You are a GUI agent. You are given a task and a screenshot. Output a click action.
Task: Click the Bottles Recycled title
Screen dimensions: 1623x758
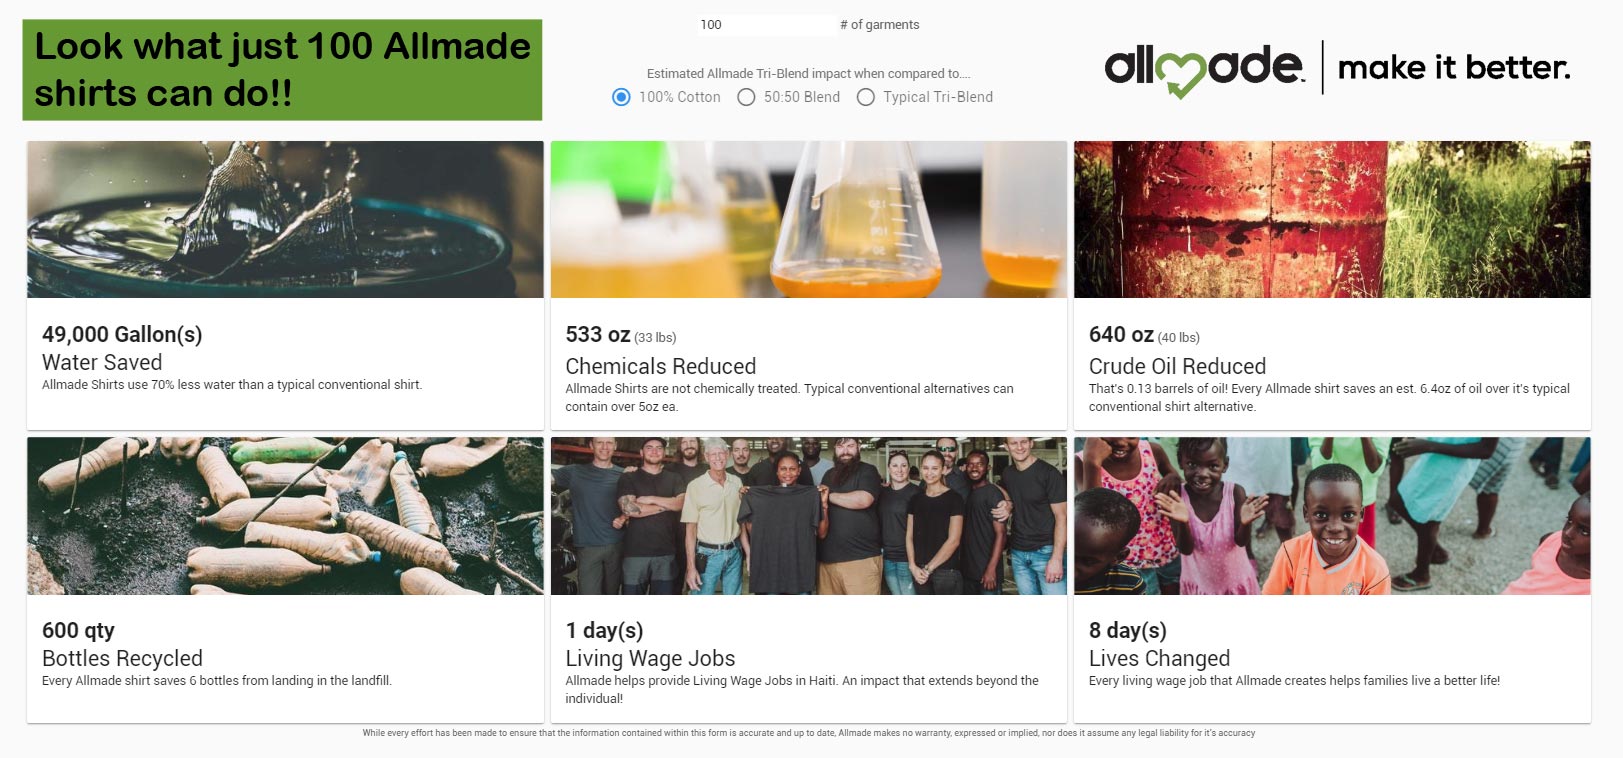122,658
